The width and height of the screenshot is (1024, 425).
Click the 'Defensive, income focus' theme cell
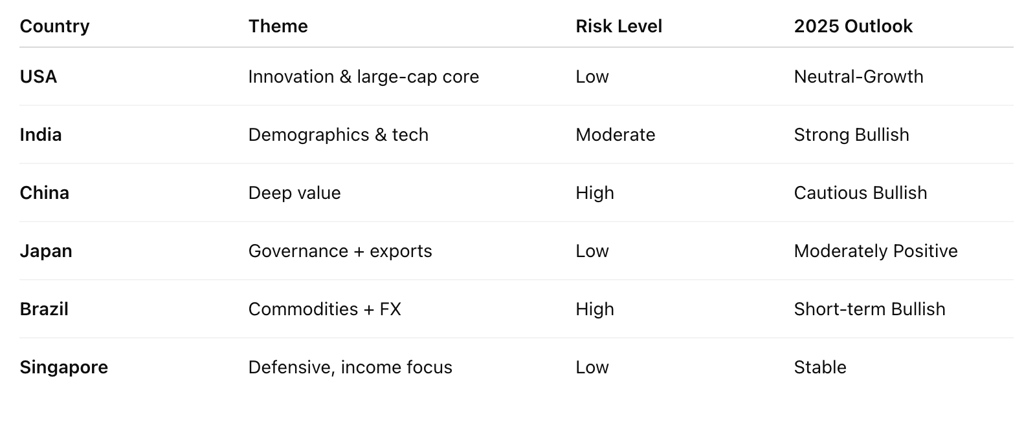pos(350,367)
